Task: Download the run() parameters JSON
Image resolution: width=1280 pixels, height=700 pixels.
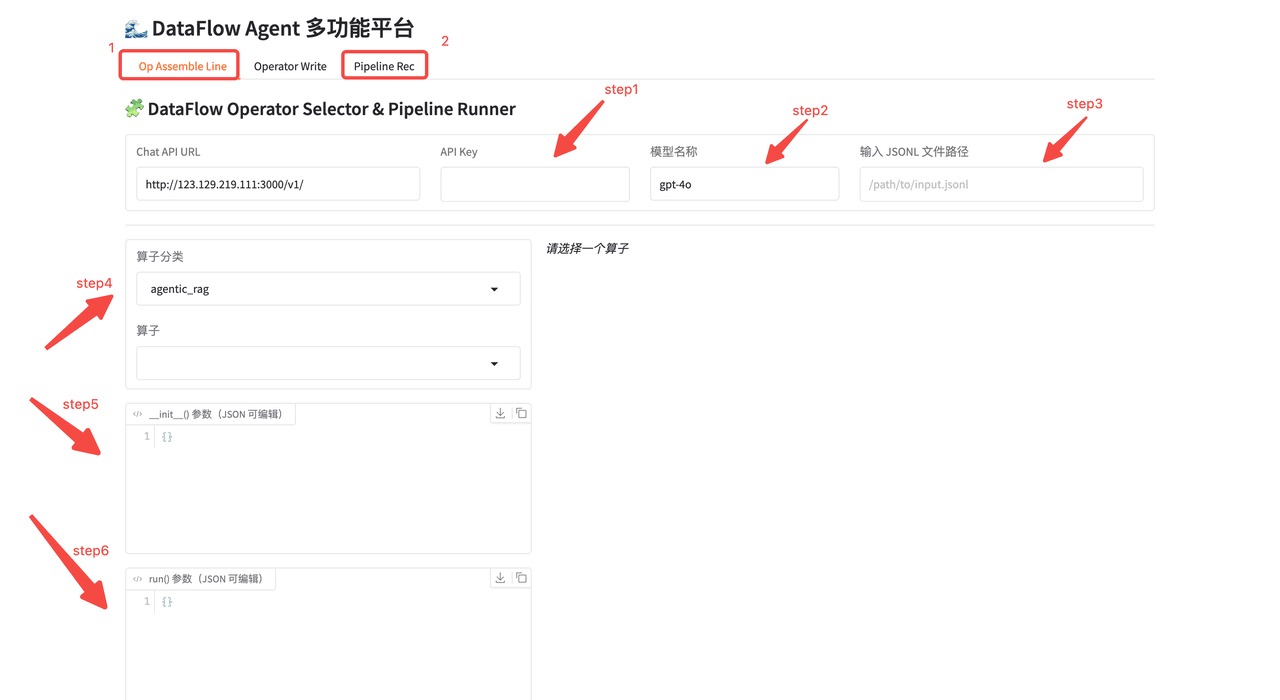Action: (x=500, y=578)
